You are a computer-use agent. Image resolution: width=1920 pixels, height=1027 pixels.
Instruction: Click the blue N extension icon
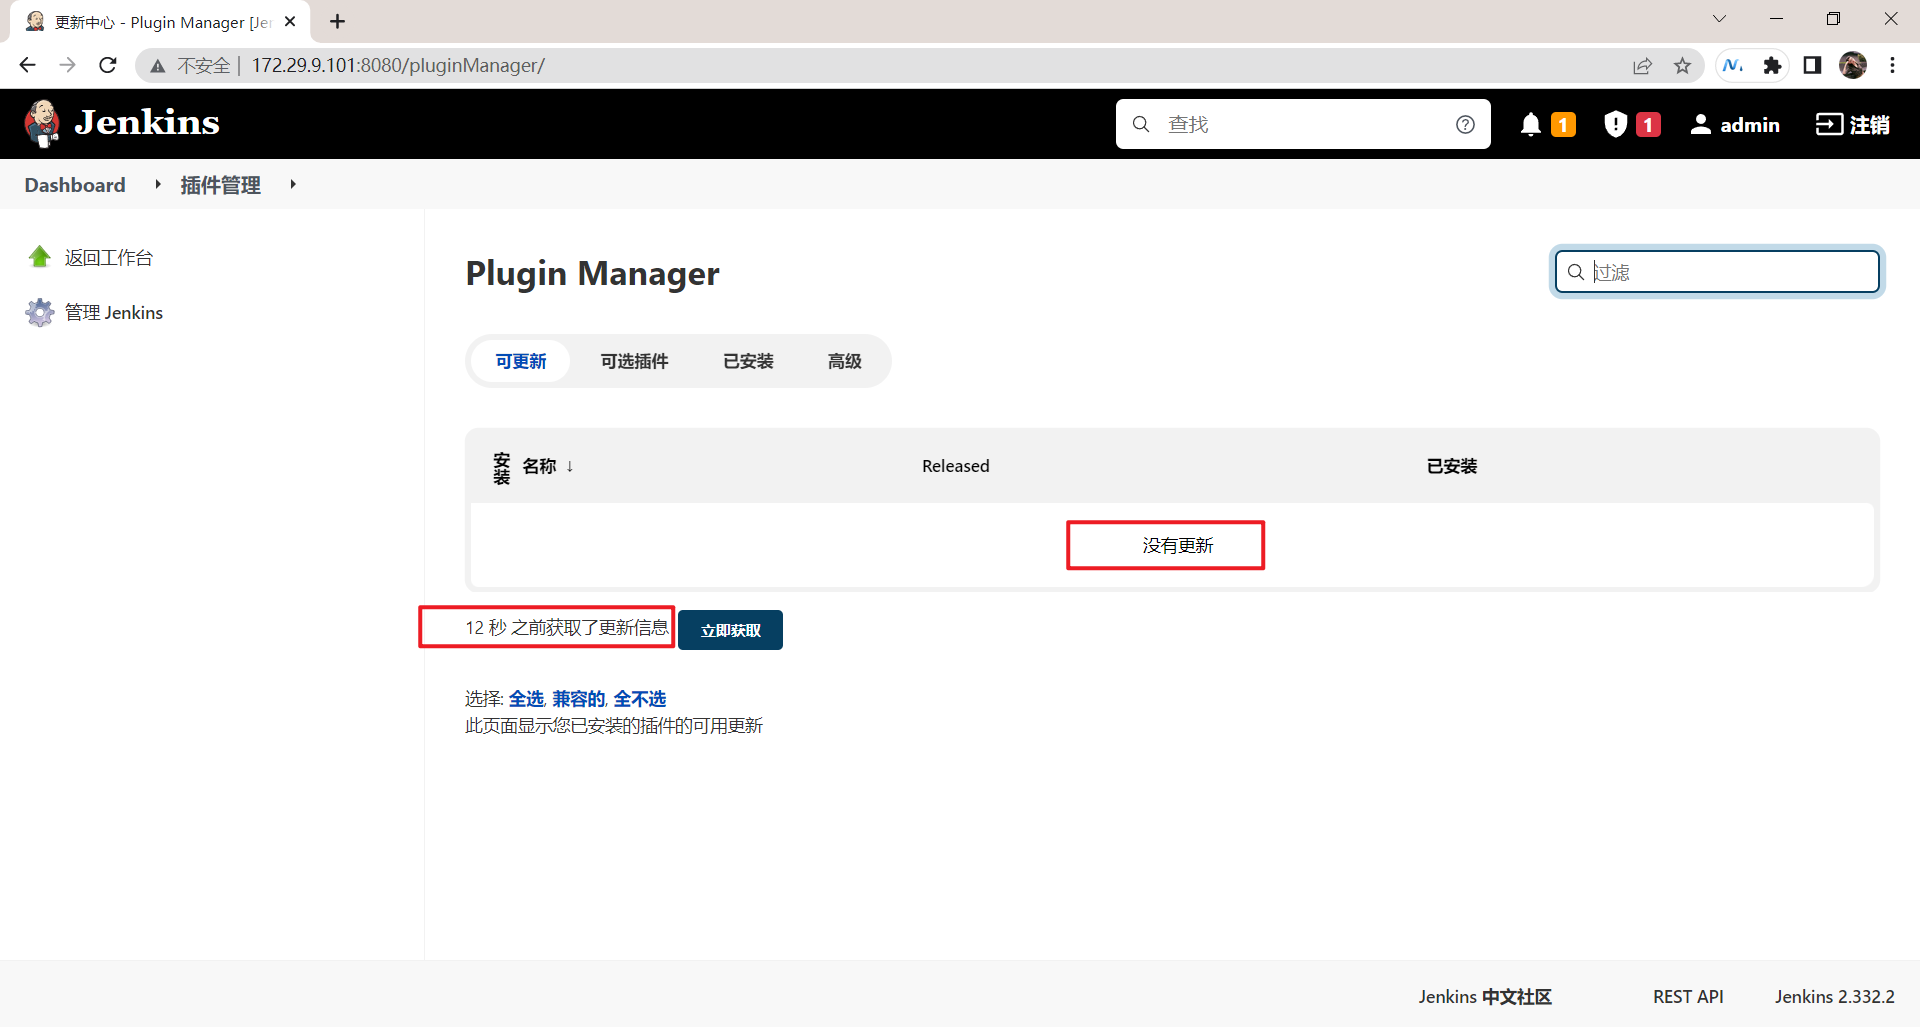click(1733, 66)
